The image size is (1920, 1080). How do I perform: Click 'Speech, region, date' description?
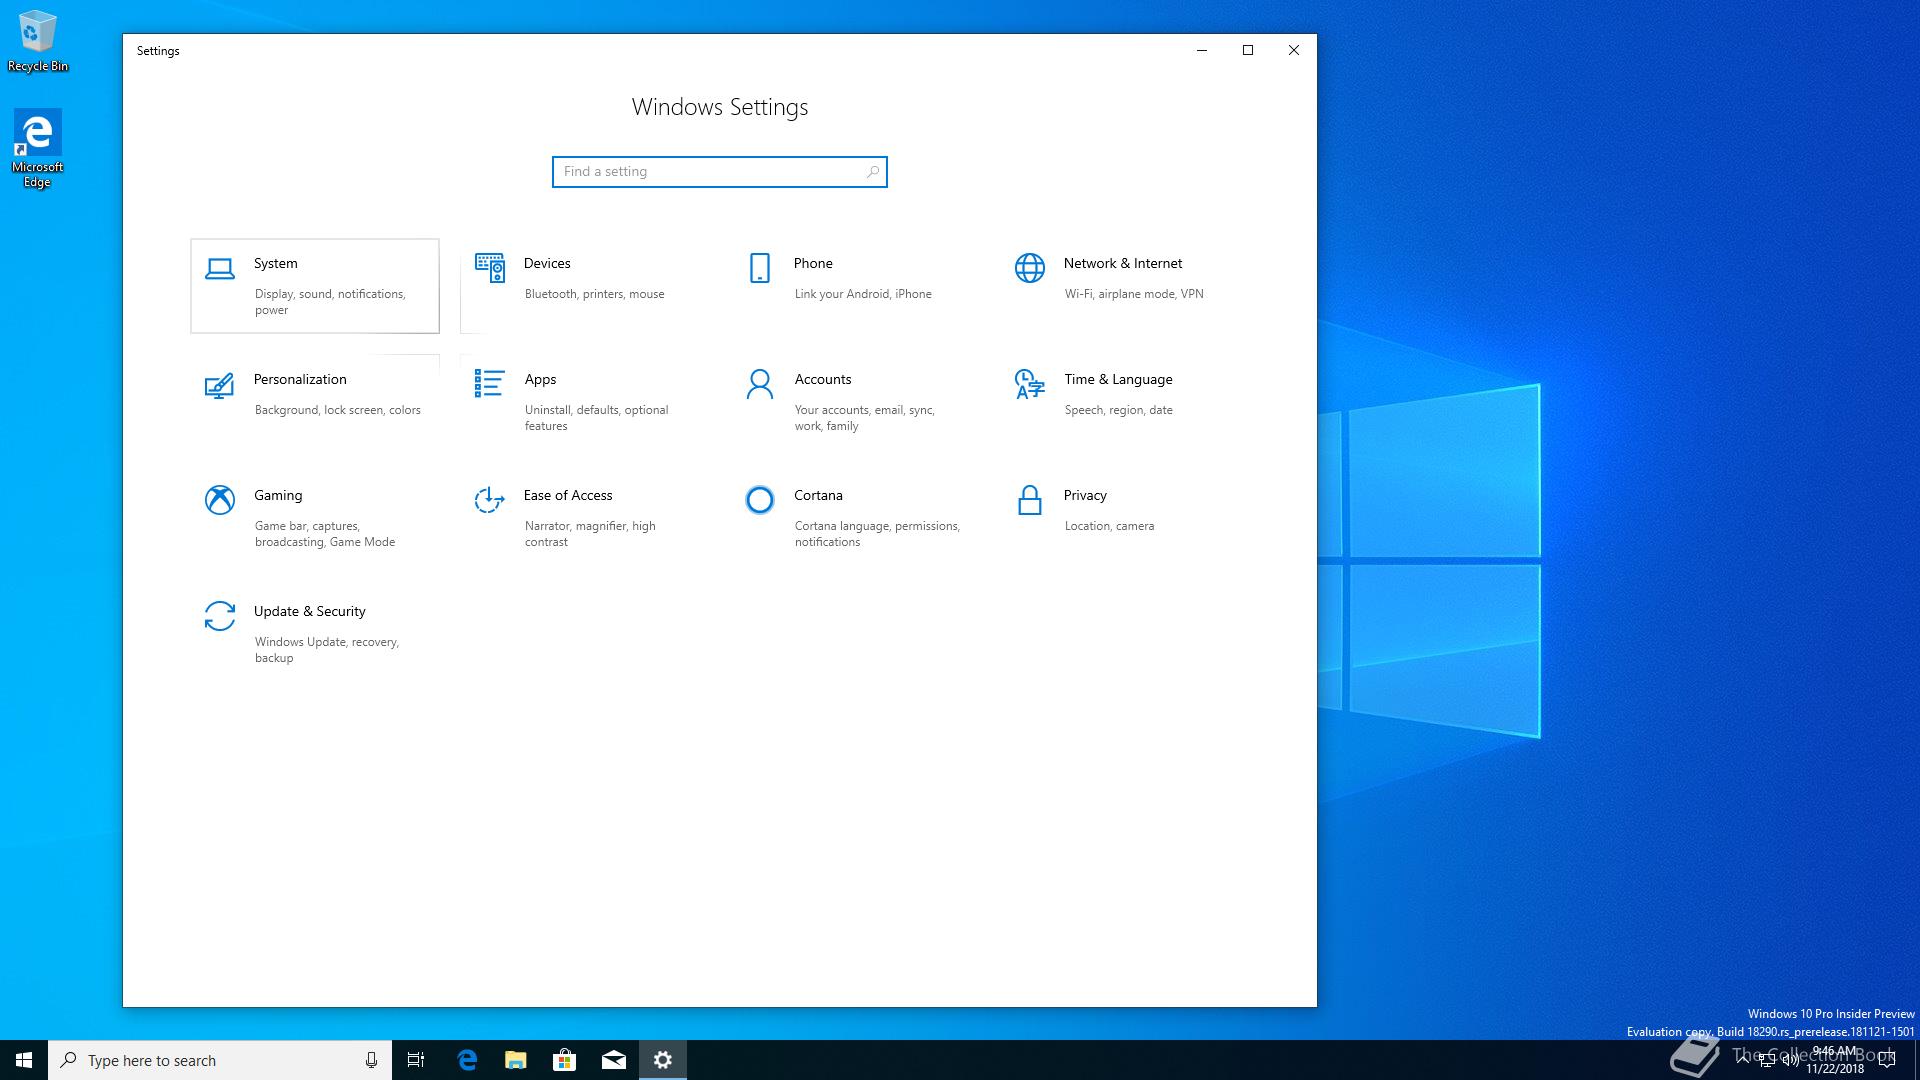(x=1119, y=410)
